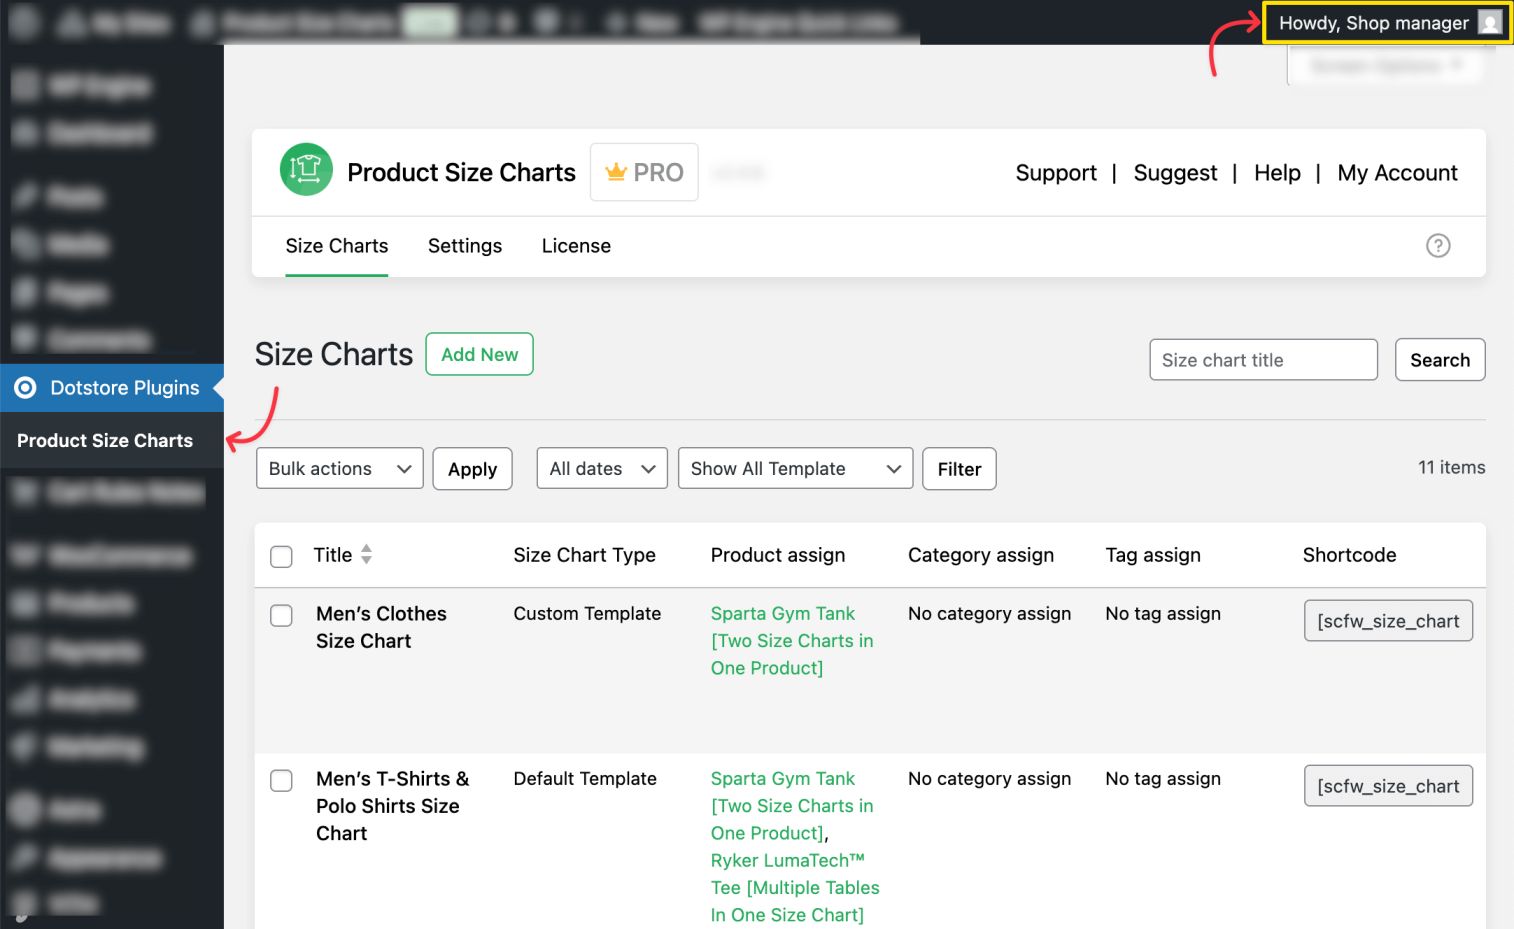Viewport: 1514px width, 929px height.
Task: Click the Product assign column header
Action: [778, 555]
